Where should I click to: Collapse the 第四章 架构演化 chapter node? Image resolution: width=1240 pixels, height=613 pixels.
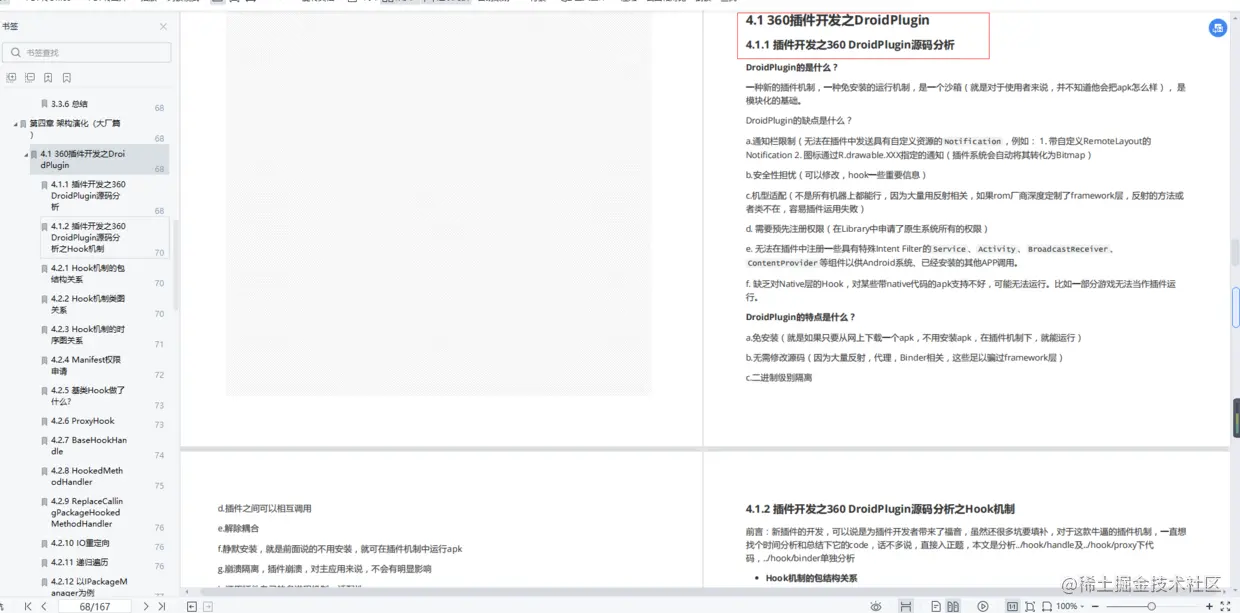(16, 124)
